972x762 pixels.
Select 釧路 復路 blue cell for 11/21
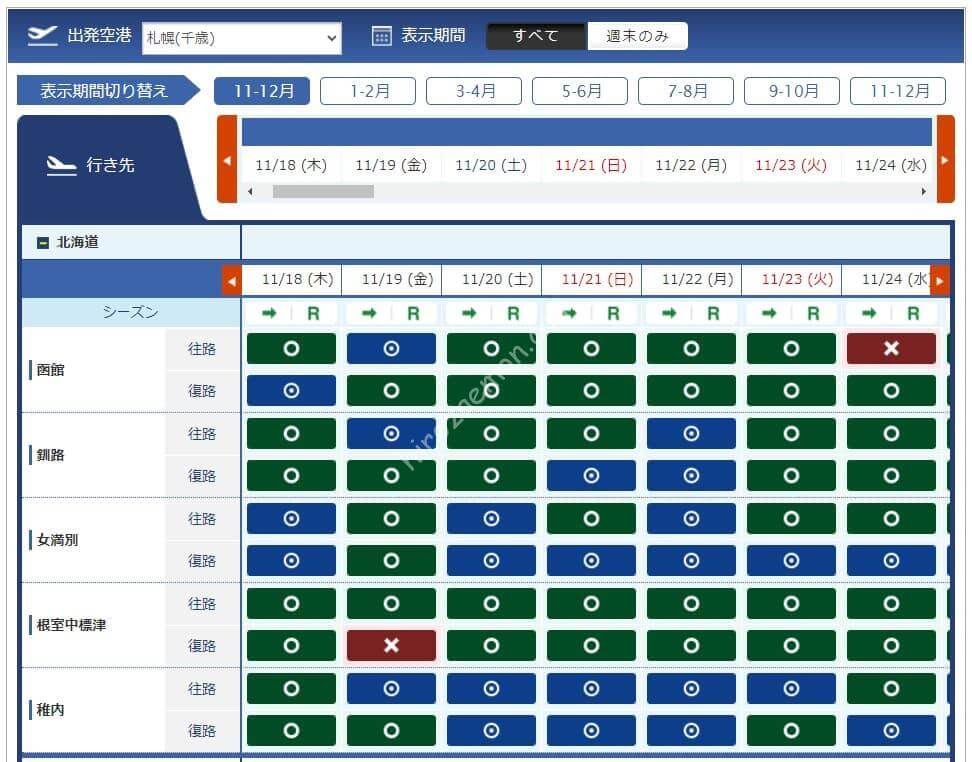point(591,476)
